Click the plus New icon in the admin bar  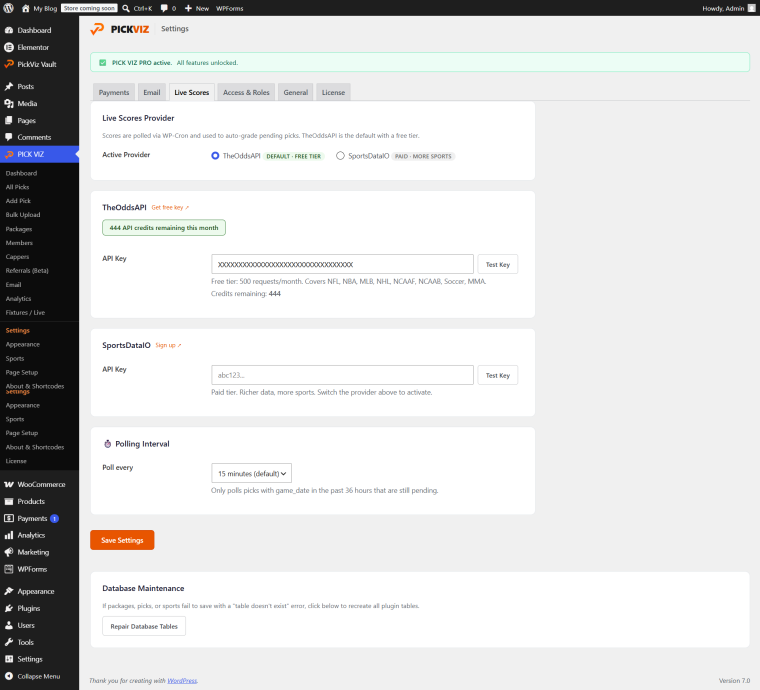(x=189, y=8)
